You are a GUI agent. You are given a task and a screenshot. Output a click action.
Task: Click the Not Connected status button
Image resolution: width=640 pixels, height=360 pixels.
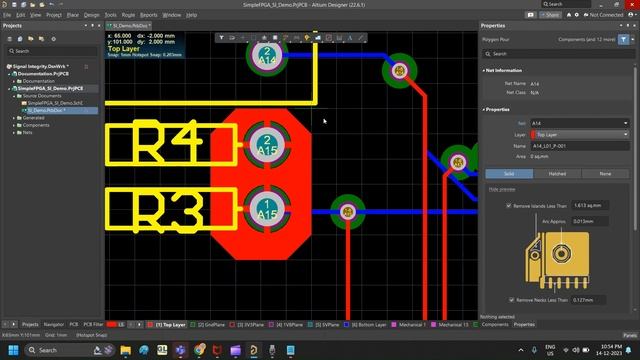pos(603,15)
